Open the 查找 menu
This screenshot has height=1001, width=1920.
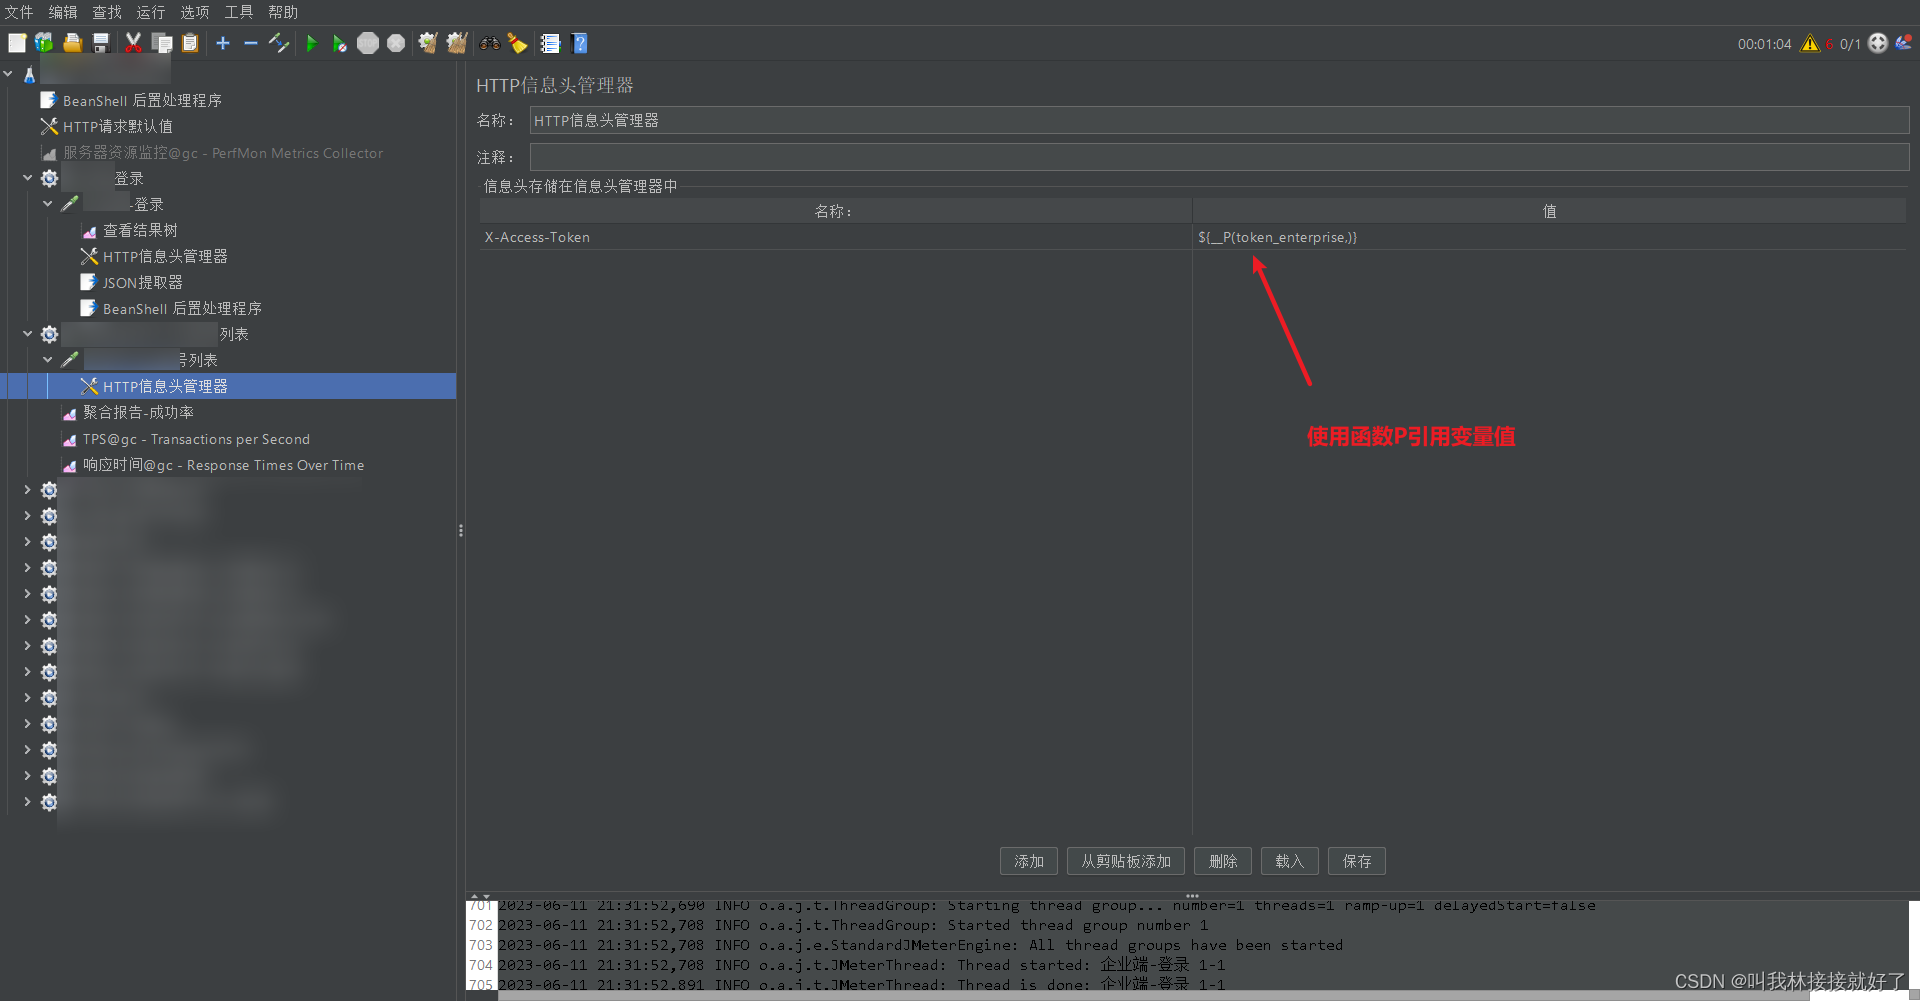(107, 12)
